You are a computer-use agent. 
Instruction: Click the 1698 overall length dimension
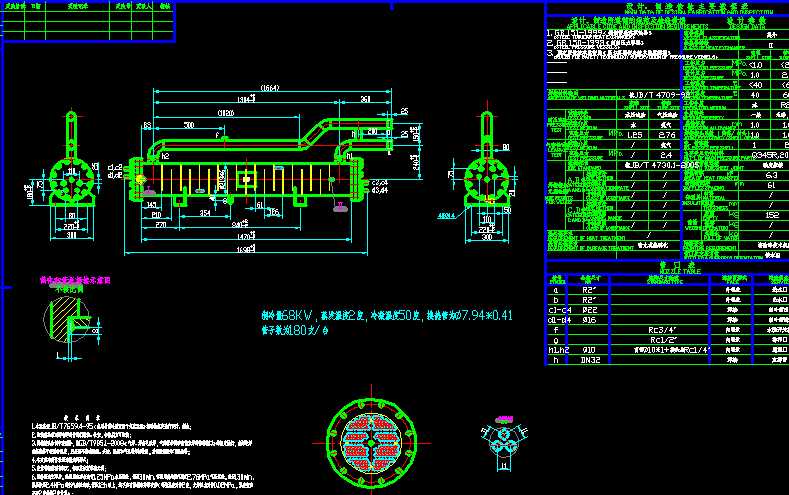coord(245,249)
